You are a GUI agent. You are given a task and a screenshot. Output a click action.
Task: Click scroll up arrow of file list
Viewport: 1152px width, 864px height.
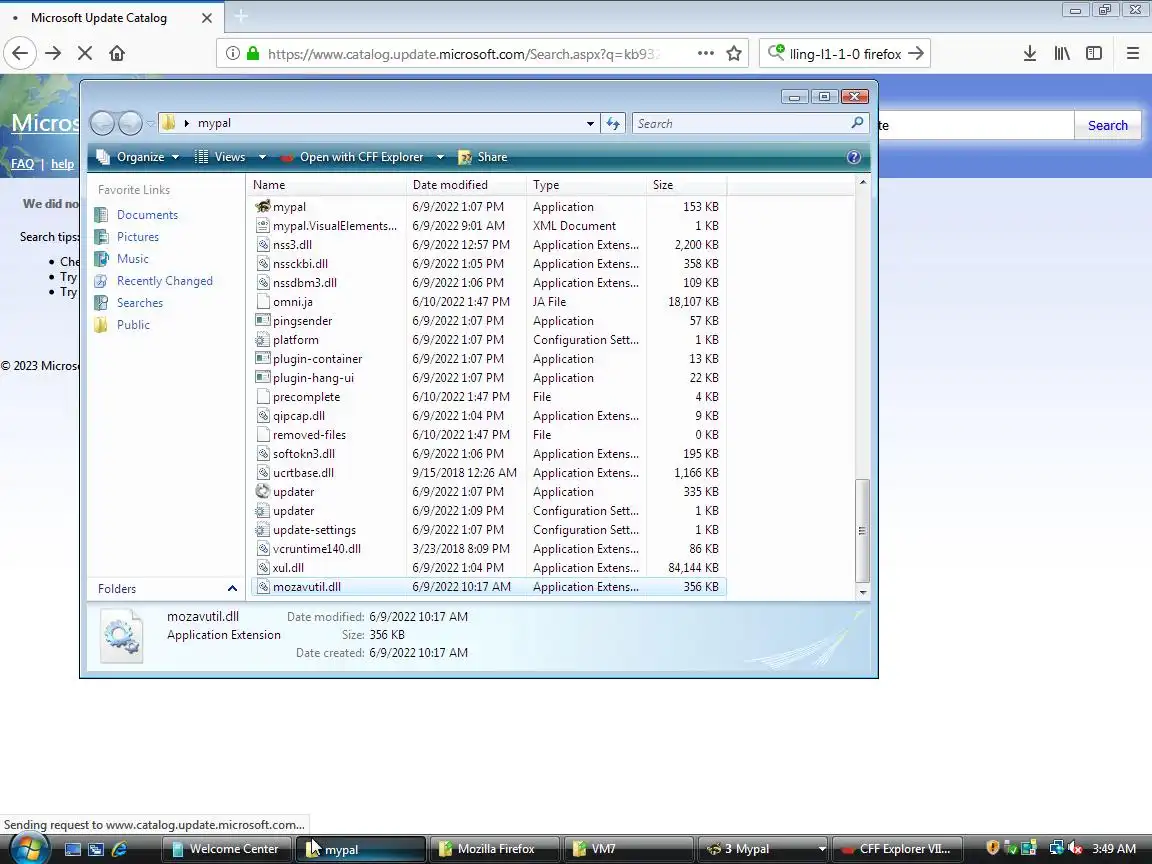863,182
